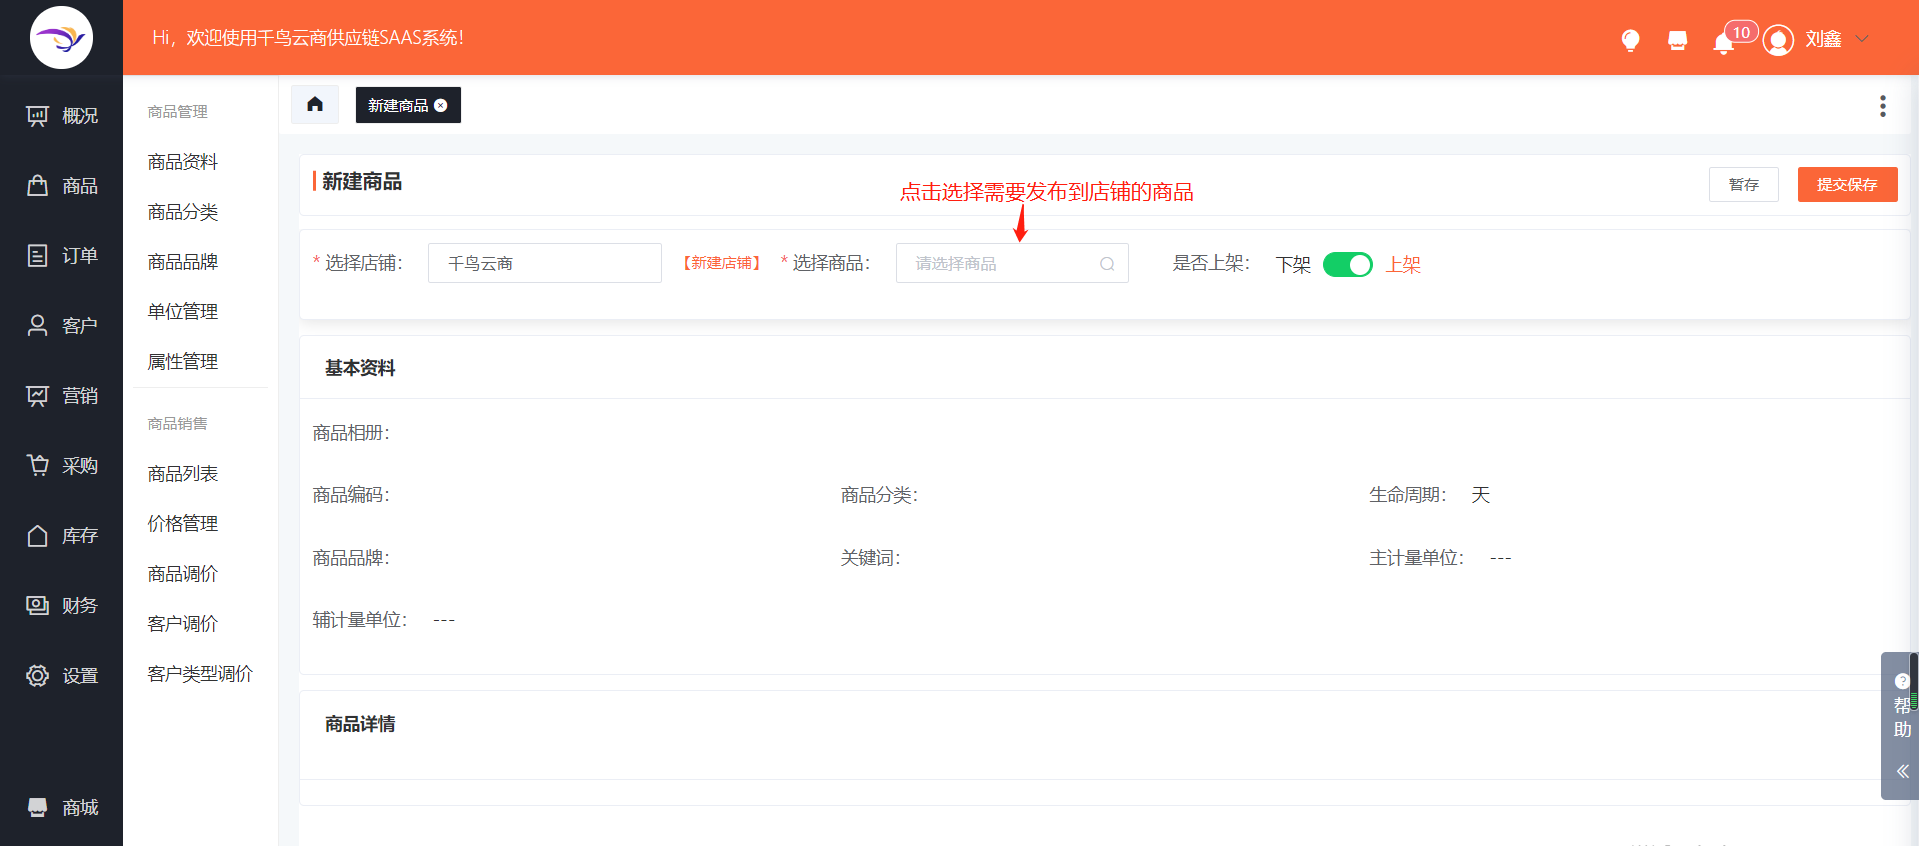Click the 商品详情 section heading
Image resolution: width=1919 pixels, height=846 pixels.
coord(360,724)
